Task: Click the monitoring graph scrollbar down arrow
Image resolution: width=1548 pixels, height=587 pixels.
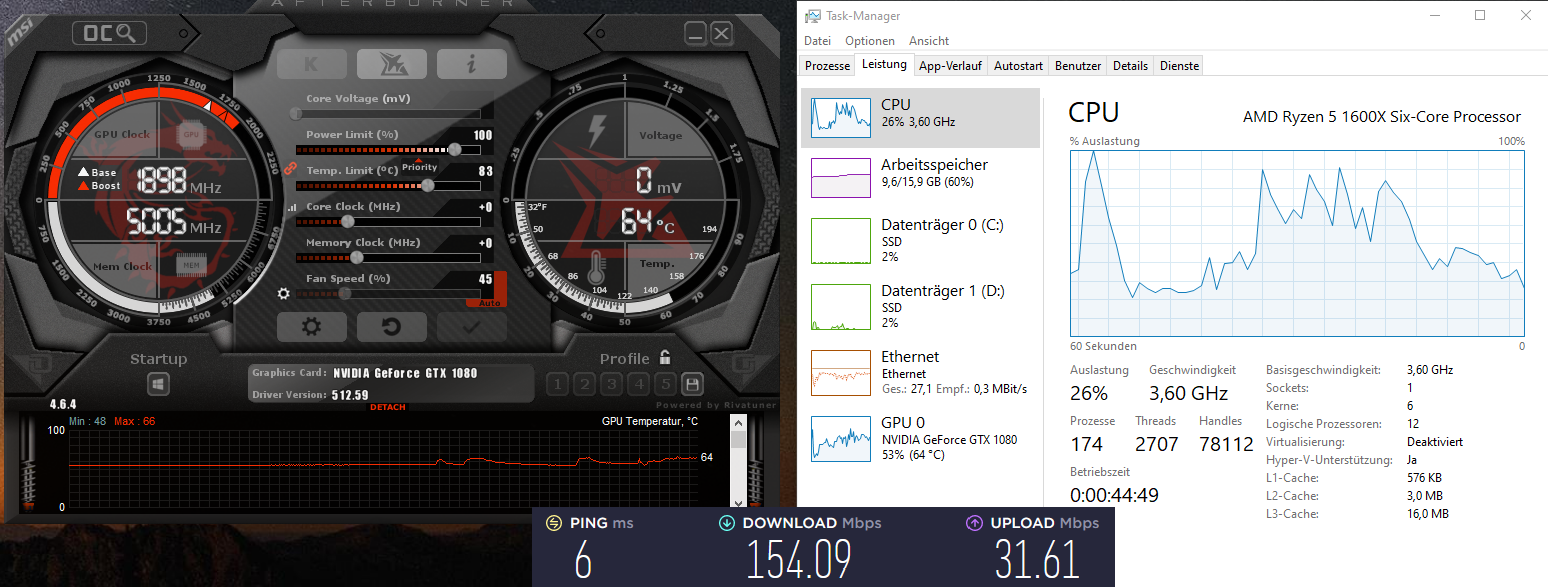Action: click(739, 501)
